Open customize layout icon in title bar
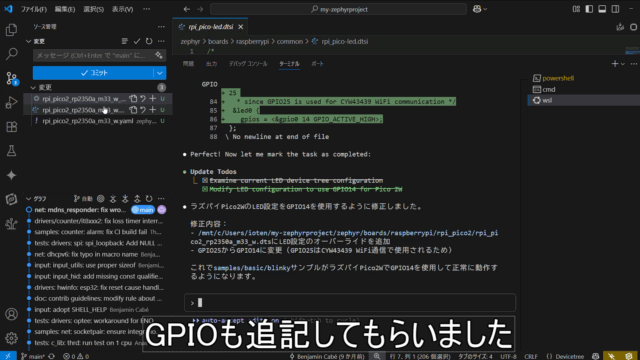 click(576, 9)
